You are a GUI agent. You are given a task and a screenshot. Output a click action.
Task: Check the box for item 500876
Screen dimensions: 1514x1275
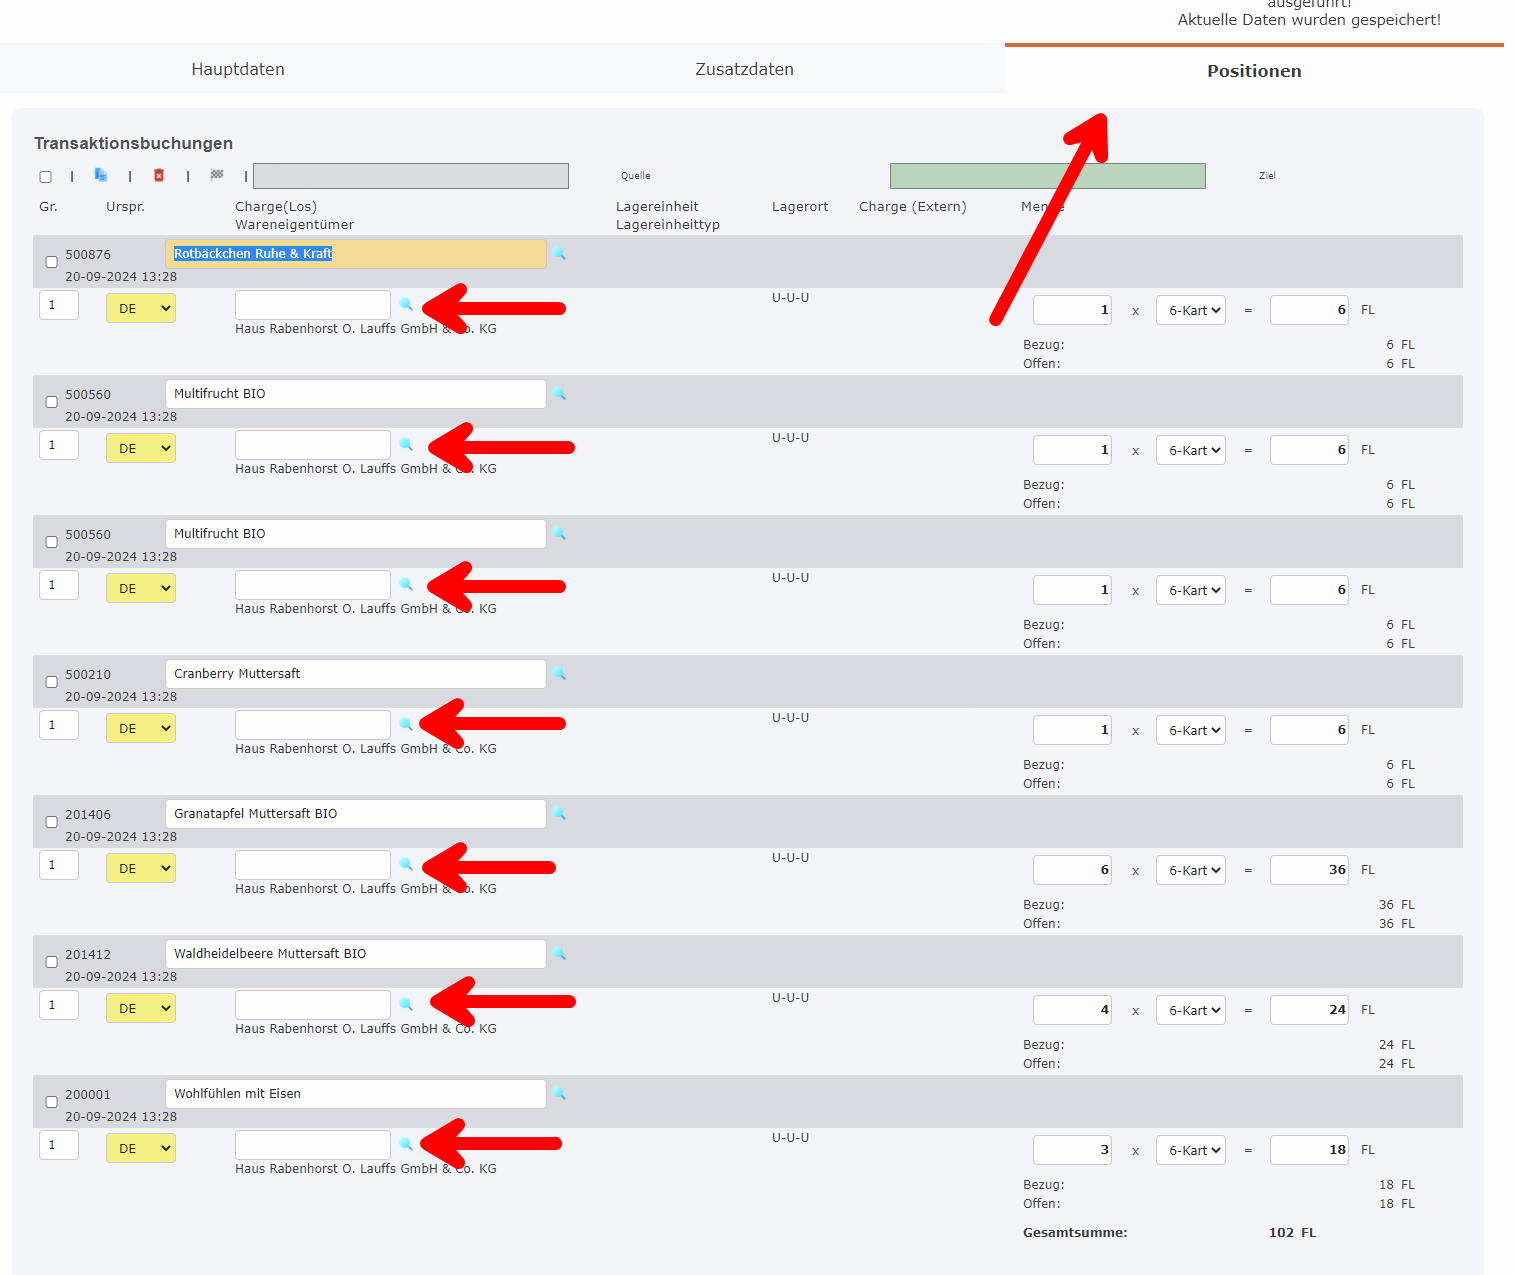51,262
